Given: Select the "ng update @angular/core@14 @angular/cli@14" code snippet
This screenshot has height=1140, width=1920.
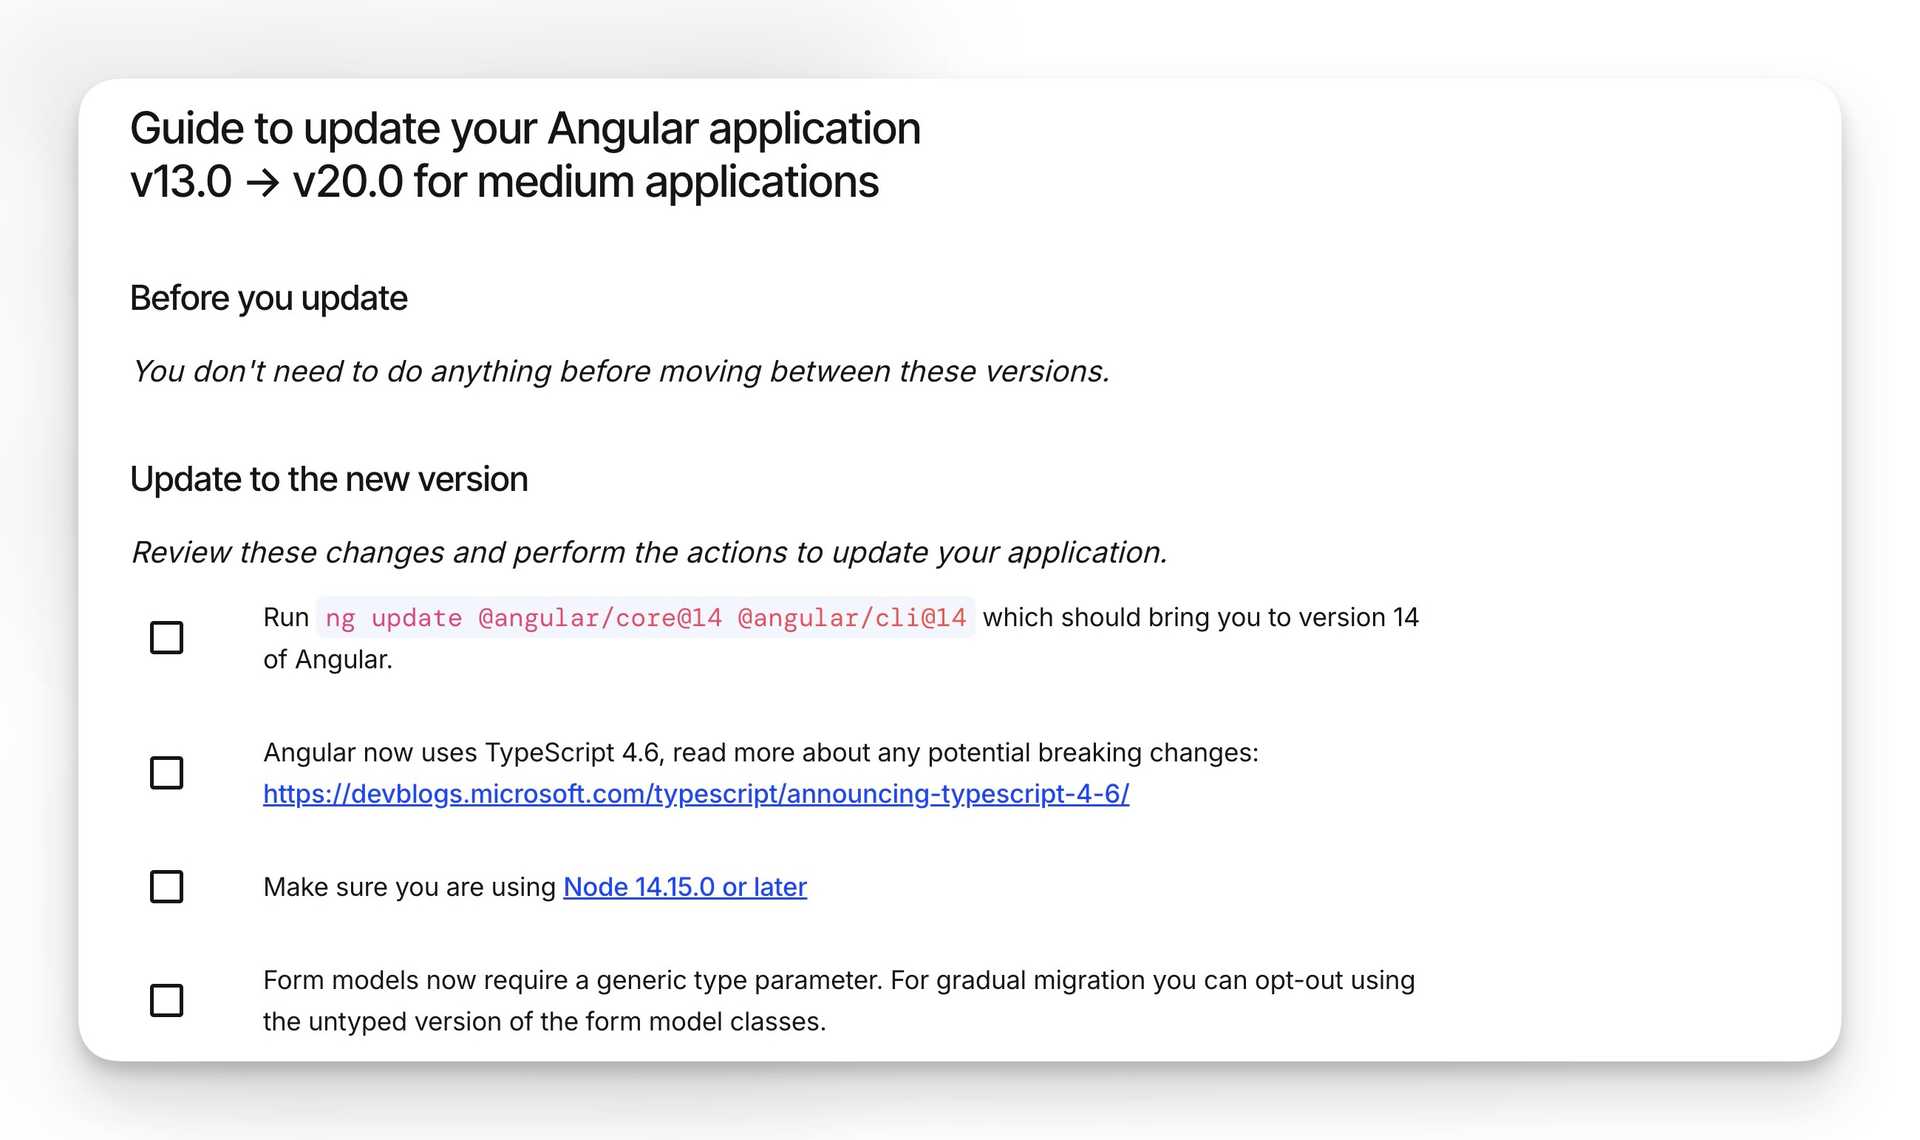Looking at the screenshot, I should point(645,617).
